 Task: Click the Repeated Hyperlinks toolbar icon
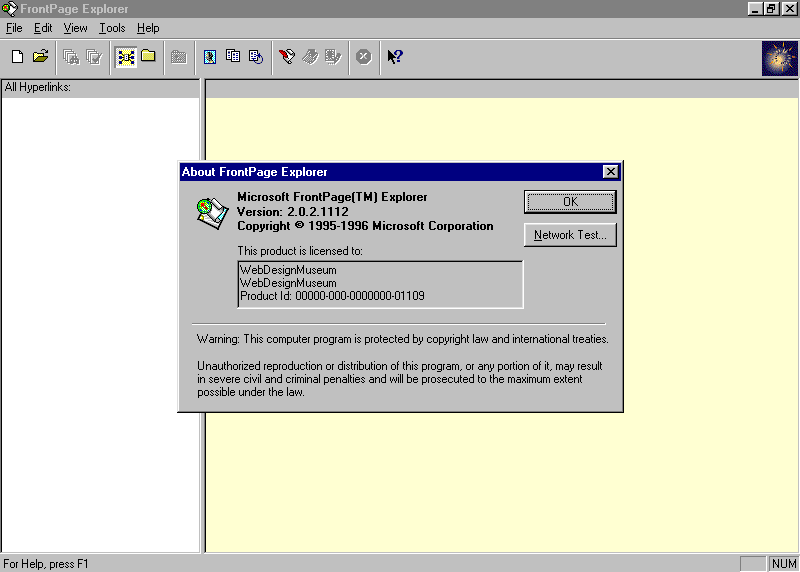(x=233, y=57)
